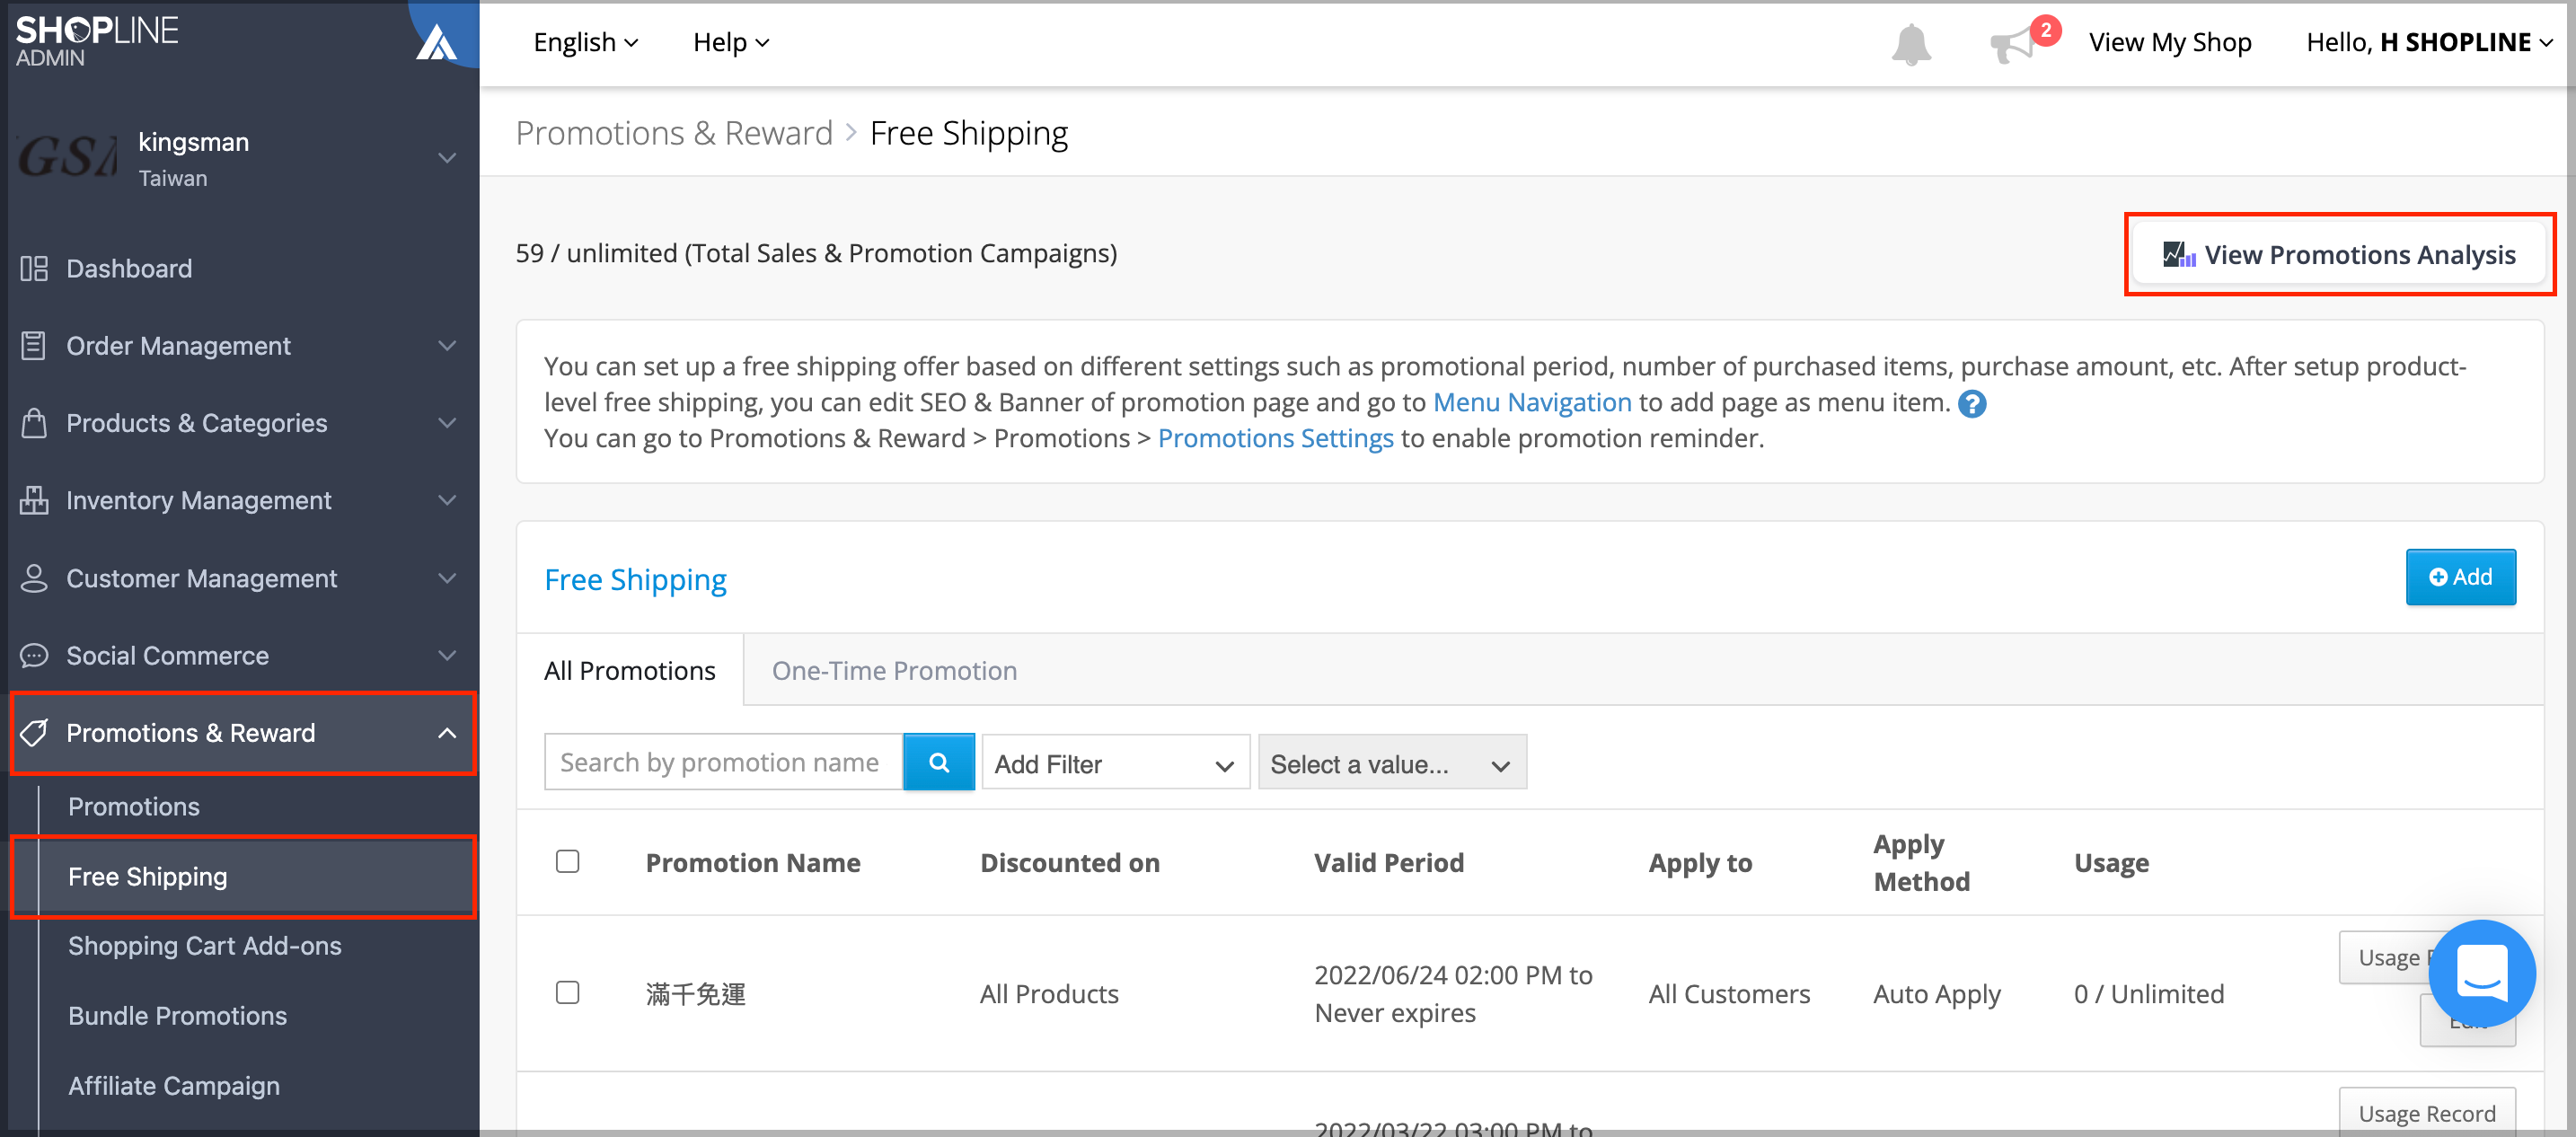Click the '0 / Unlimited' usage value
The image size is (2576, 1137).
tap(2148, 993)
